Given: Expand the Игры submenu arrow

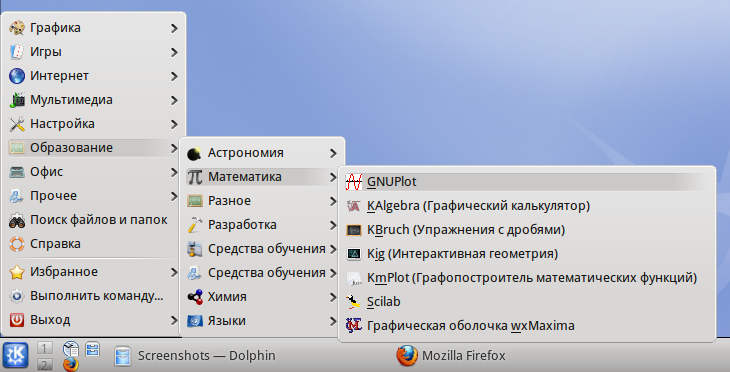Looking at the screenshot, I should (174, 52).
